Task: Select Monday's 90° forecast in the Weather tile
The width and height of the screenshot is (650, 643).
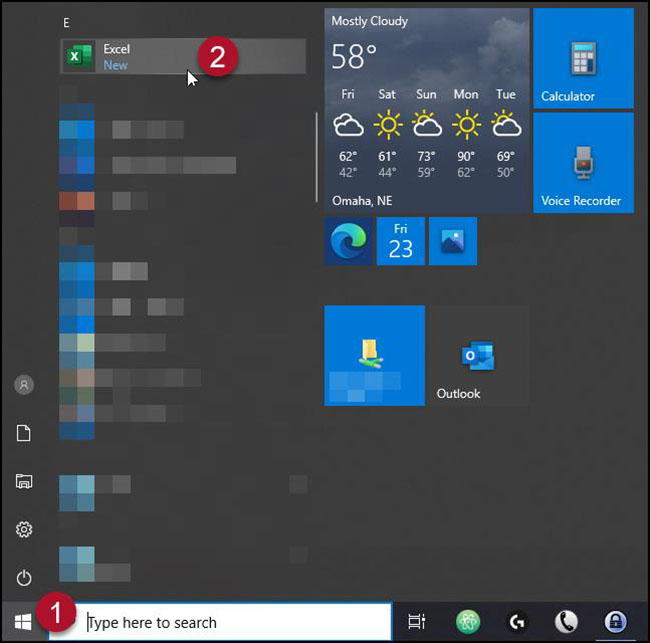Action: [x=466, y=133]
